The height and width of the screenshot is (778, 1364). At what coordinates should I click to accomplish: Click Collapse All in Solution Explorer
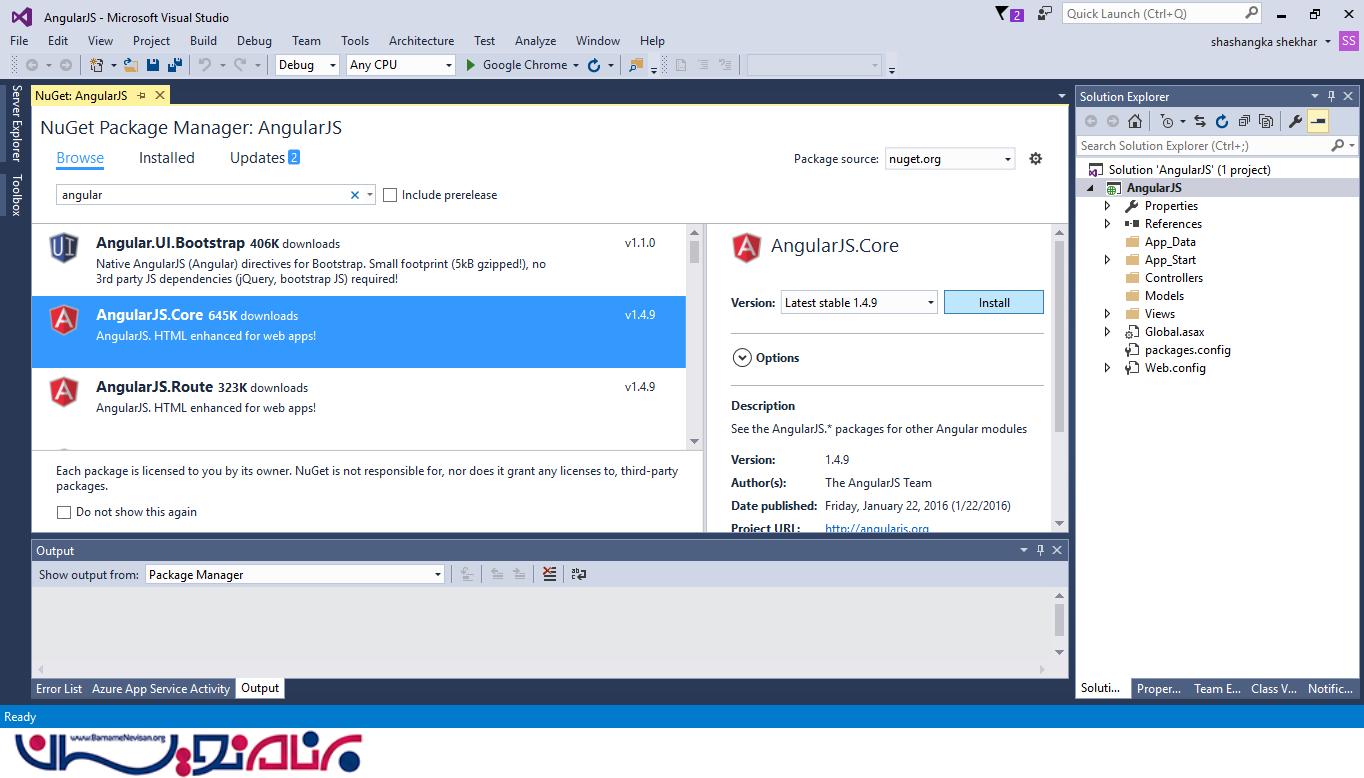[x=1243, y=121]
